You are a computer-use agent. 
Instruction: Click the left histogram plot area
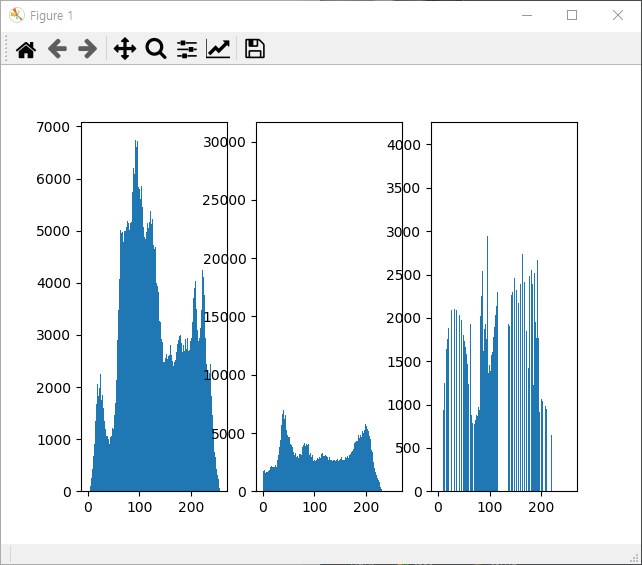[154, 307]
